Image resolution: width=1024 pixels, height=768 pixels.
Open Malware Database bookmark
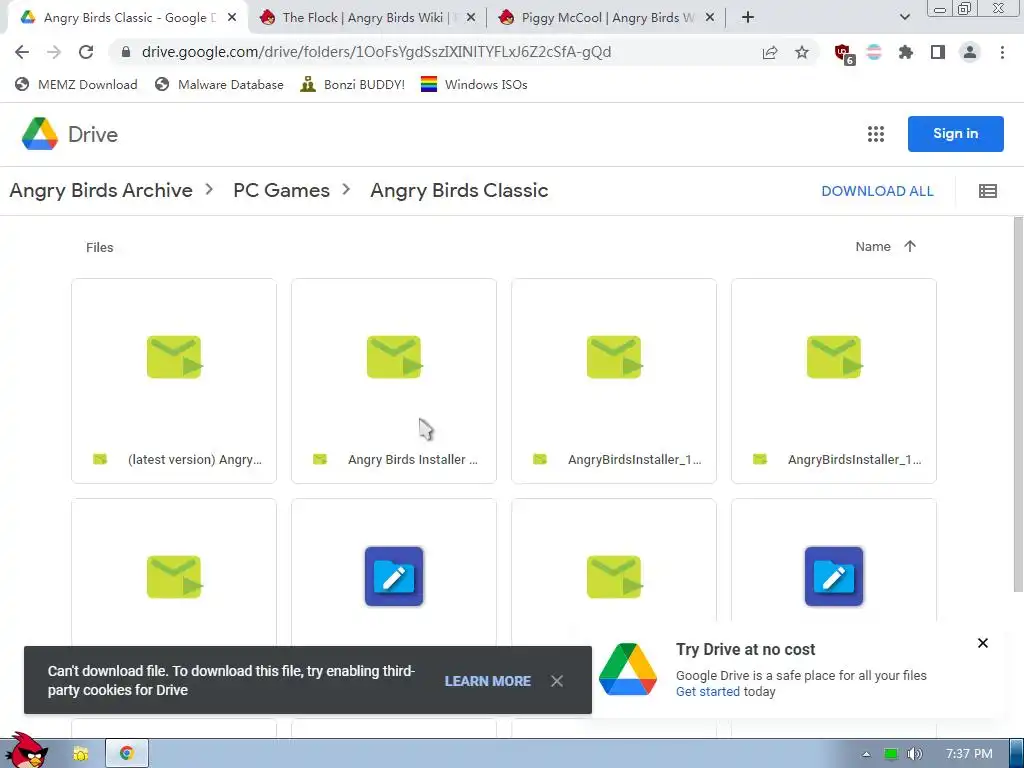point(219,84)
